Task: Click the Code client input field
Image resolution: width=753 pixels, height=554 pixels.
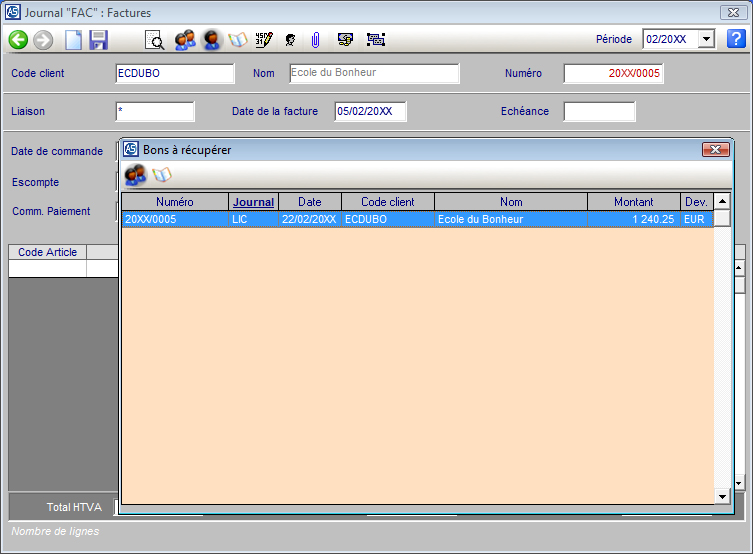Action: pyautogui.click(x=175, y=73)
